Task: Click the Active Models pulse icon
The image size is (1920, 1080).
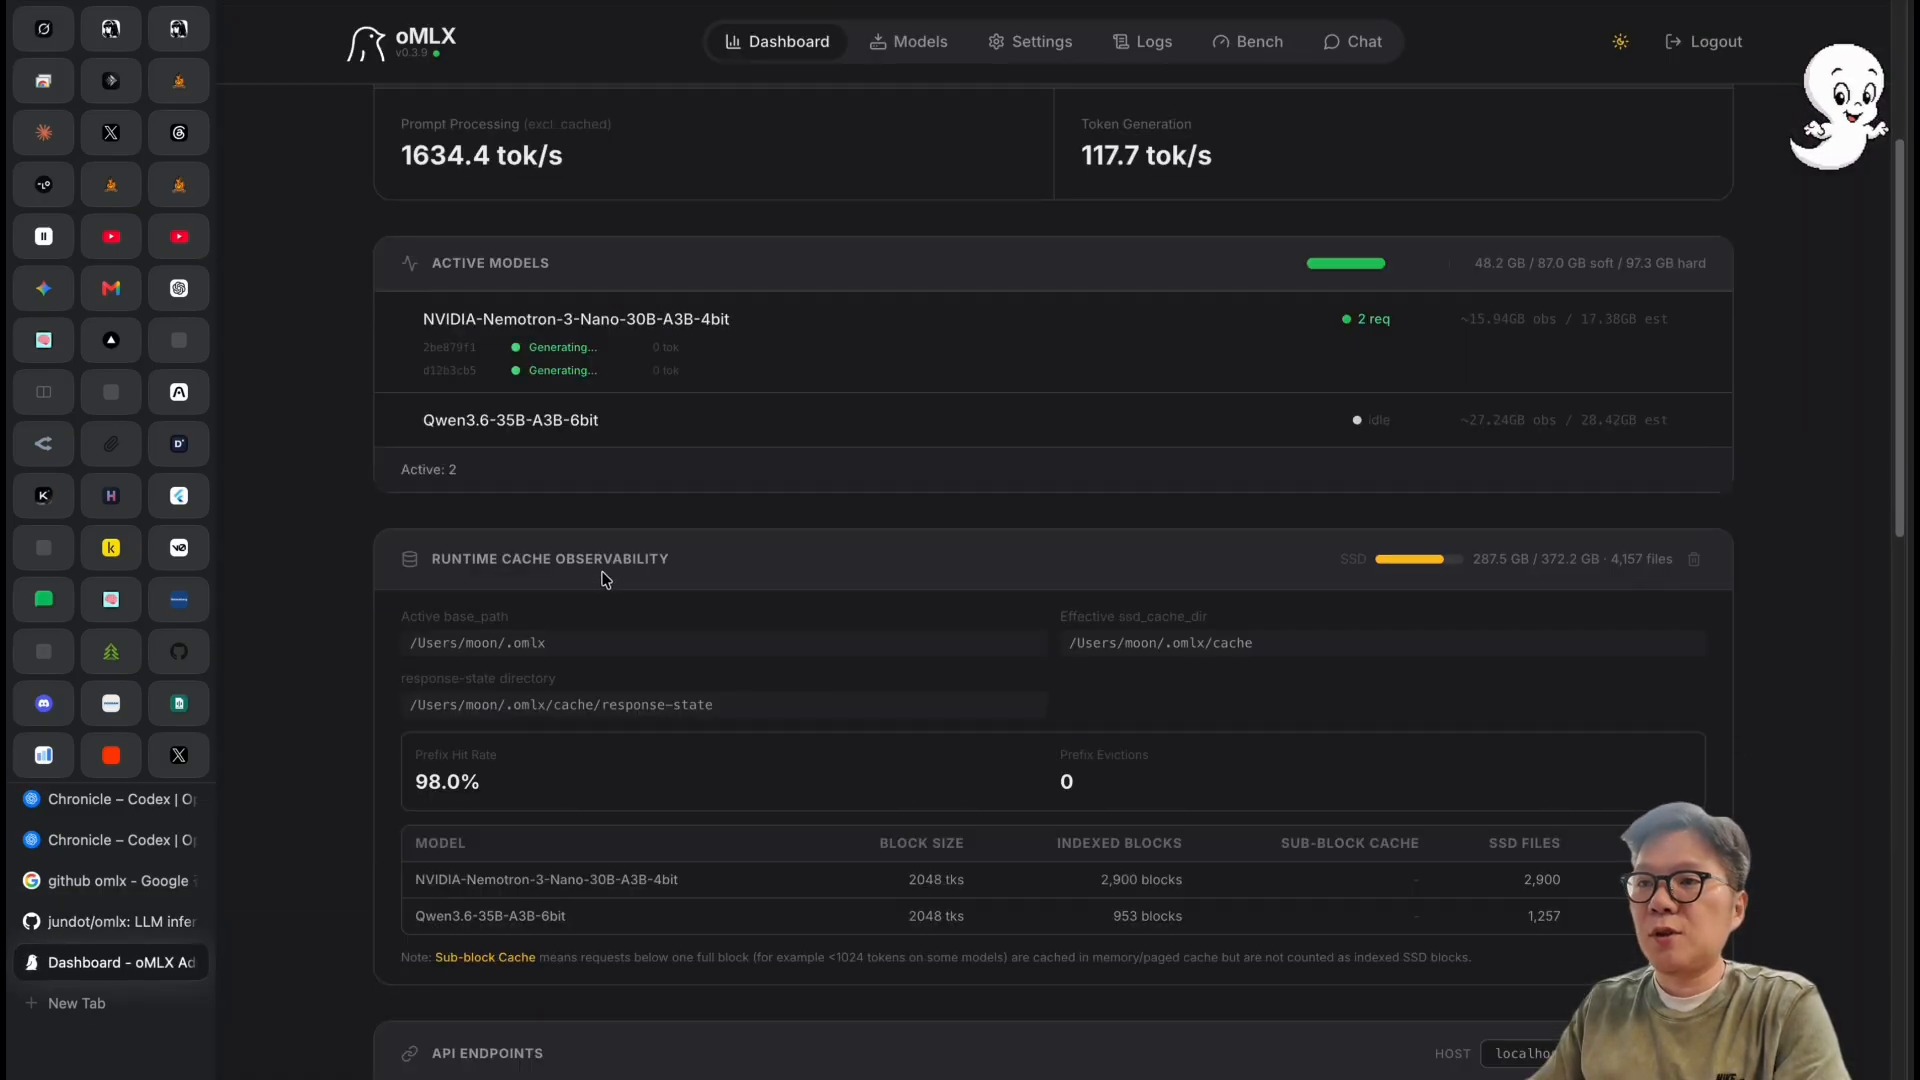Action: pos(409,263)
